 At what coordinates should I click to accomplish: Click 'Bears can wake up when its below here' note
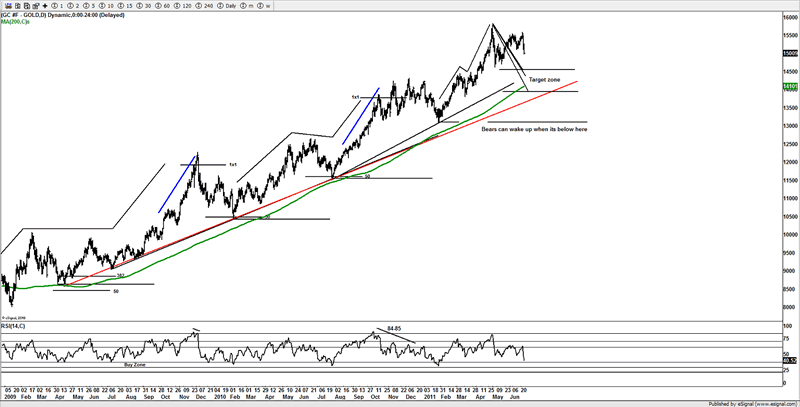click(534, 130)
